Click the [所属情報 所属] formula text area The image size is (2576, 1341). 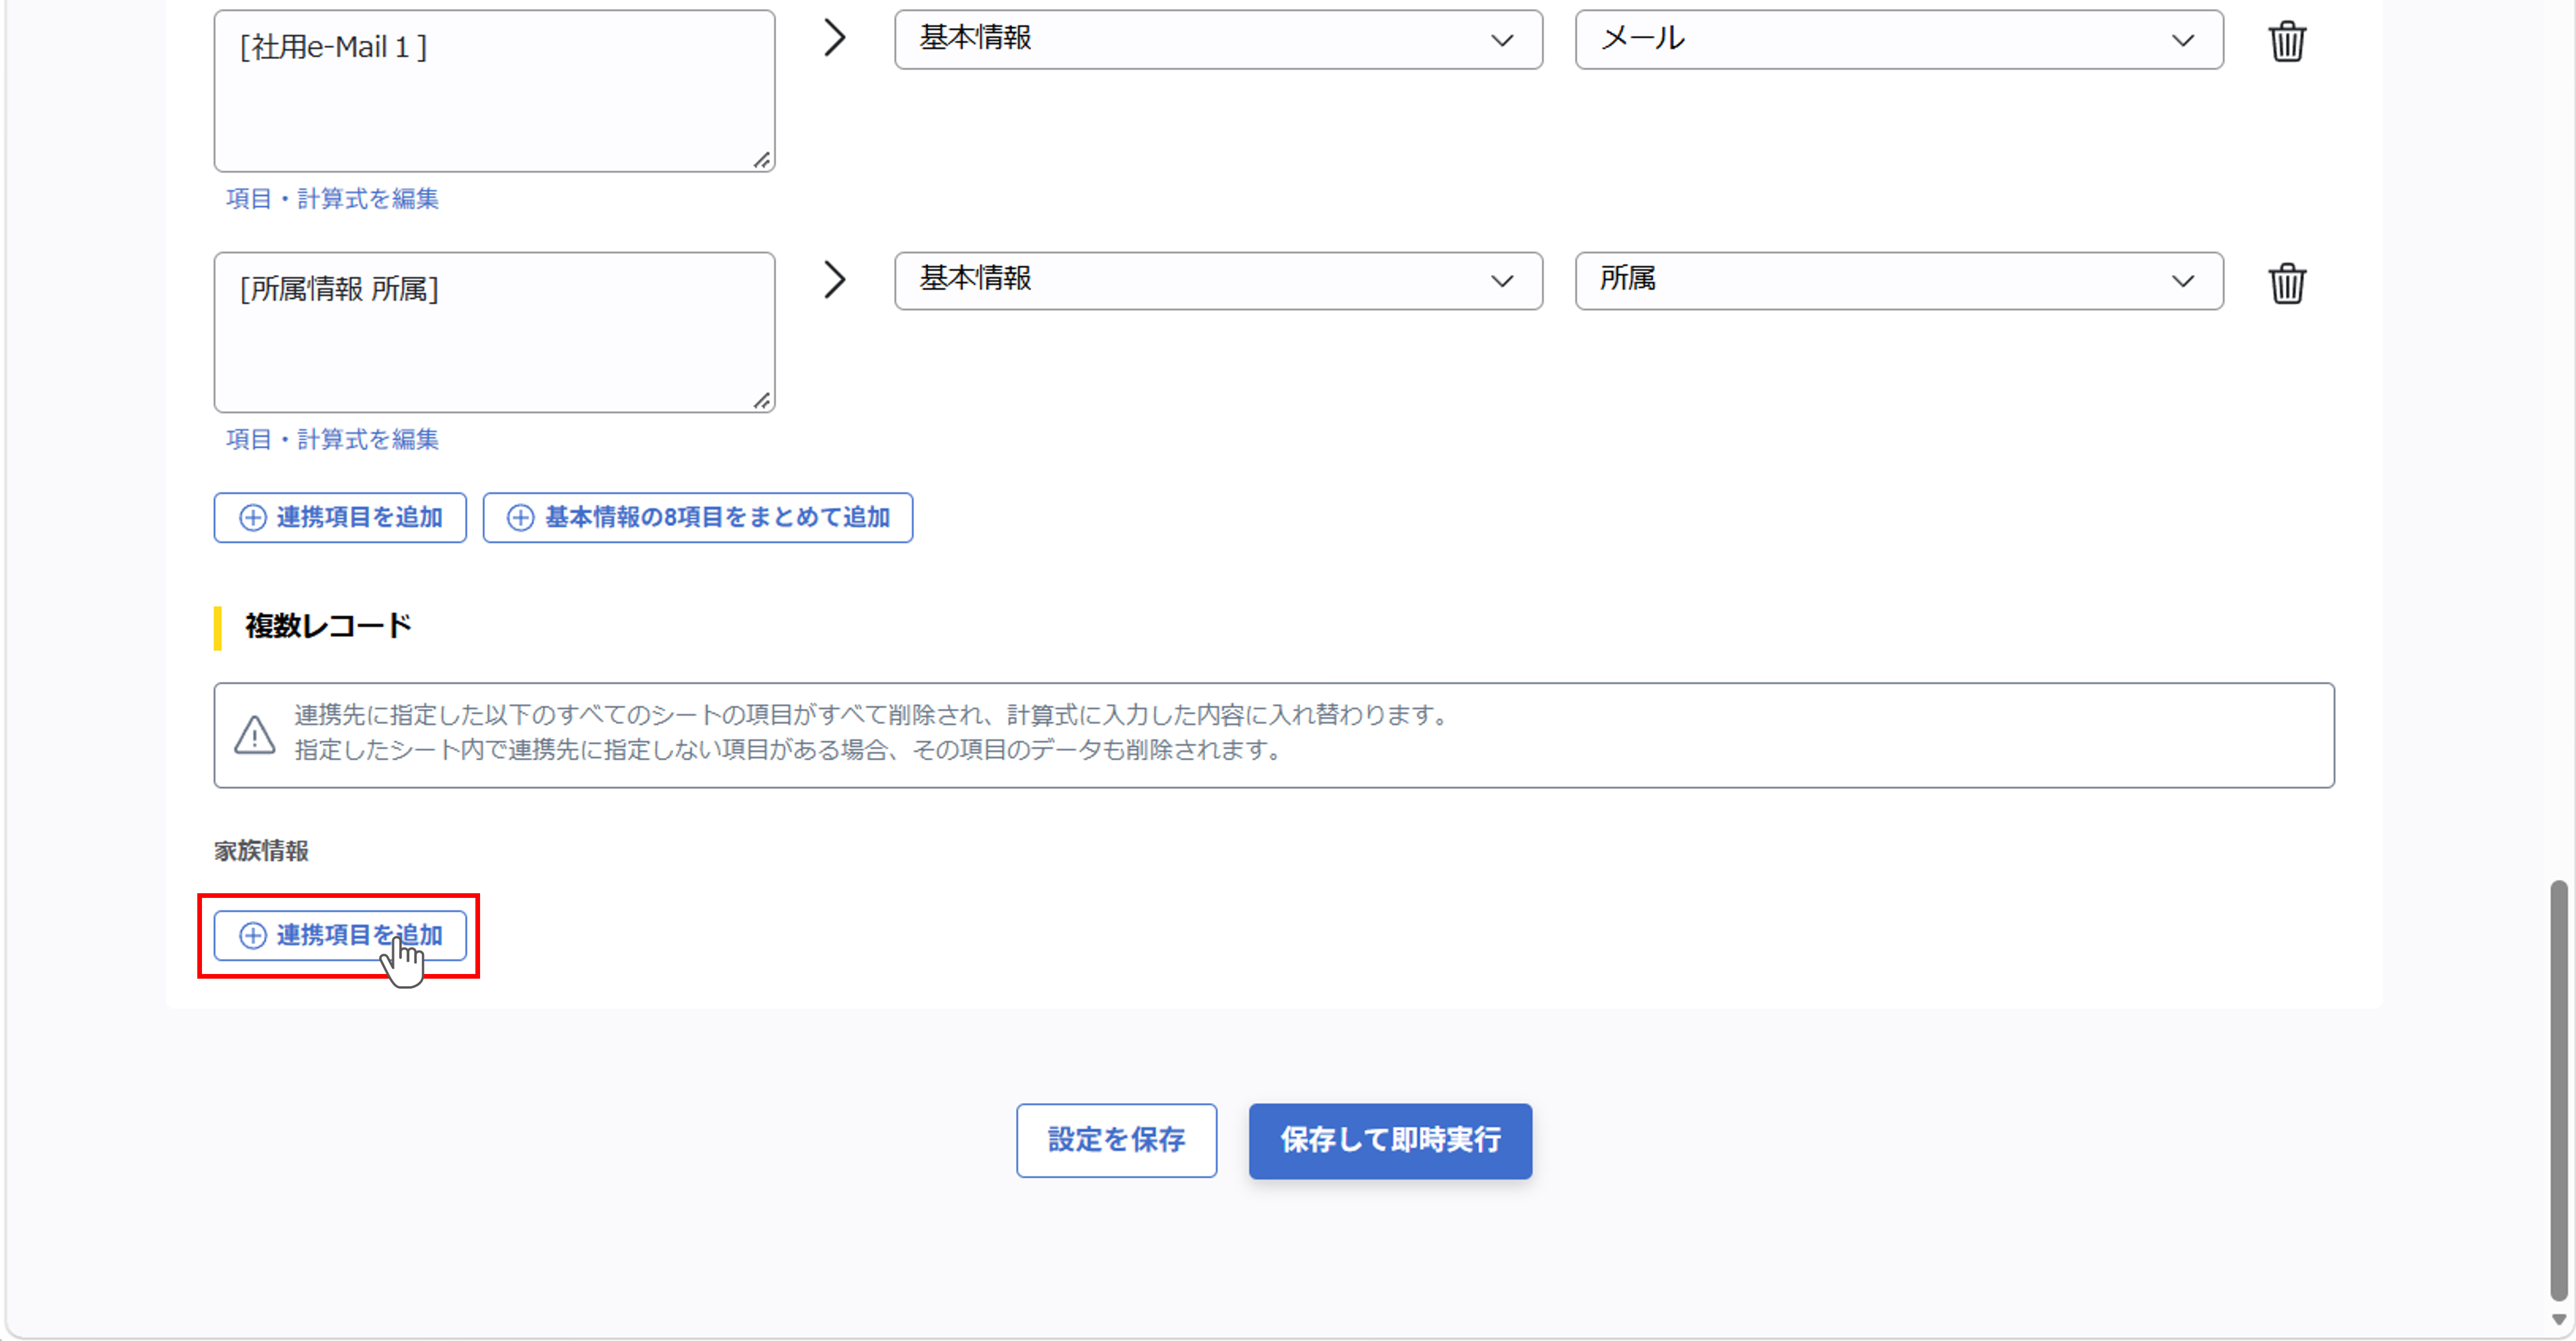[494, 332]
